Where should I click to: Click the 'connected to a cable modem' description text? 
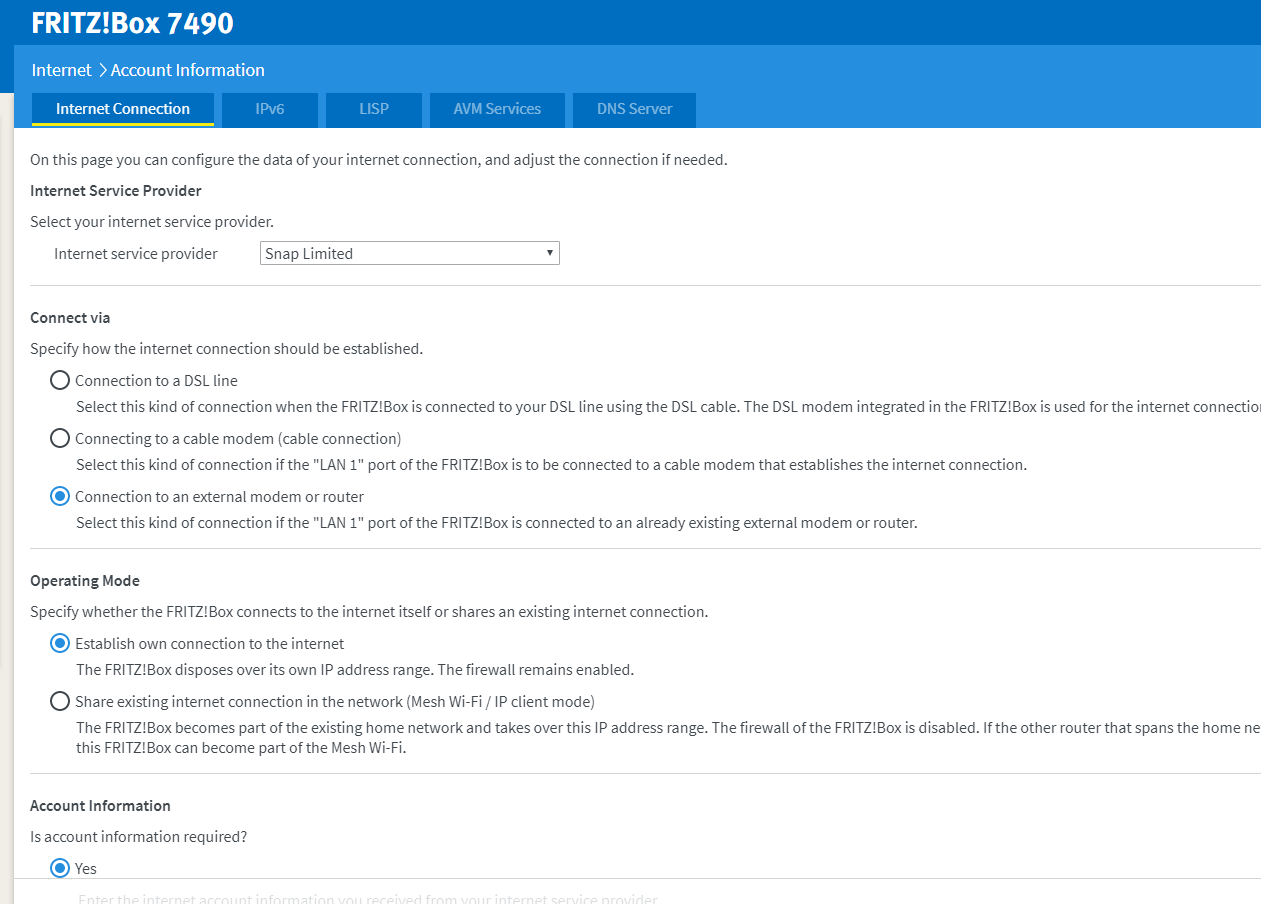(552, 465)
